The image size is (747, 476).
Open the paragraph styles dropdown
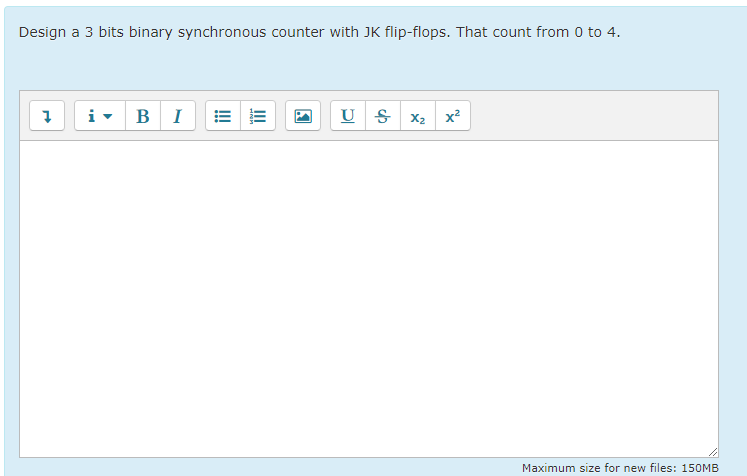tap(100, 116)
